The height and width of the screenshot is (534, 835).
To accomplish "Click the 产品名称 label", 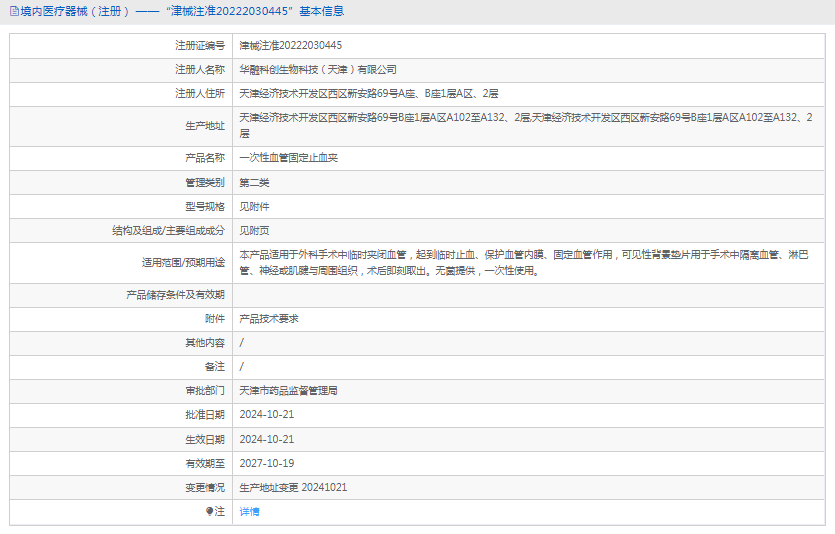I will click(x=205, y=158).
